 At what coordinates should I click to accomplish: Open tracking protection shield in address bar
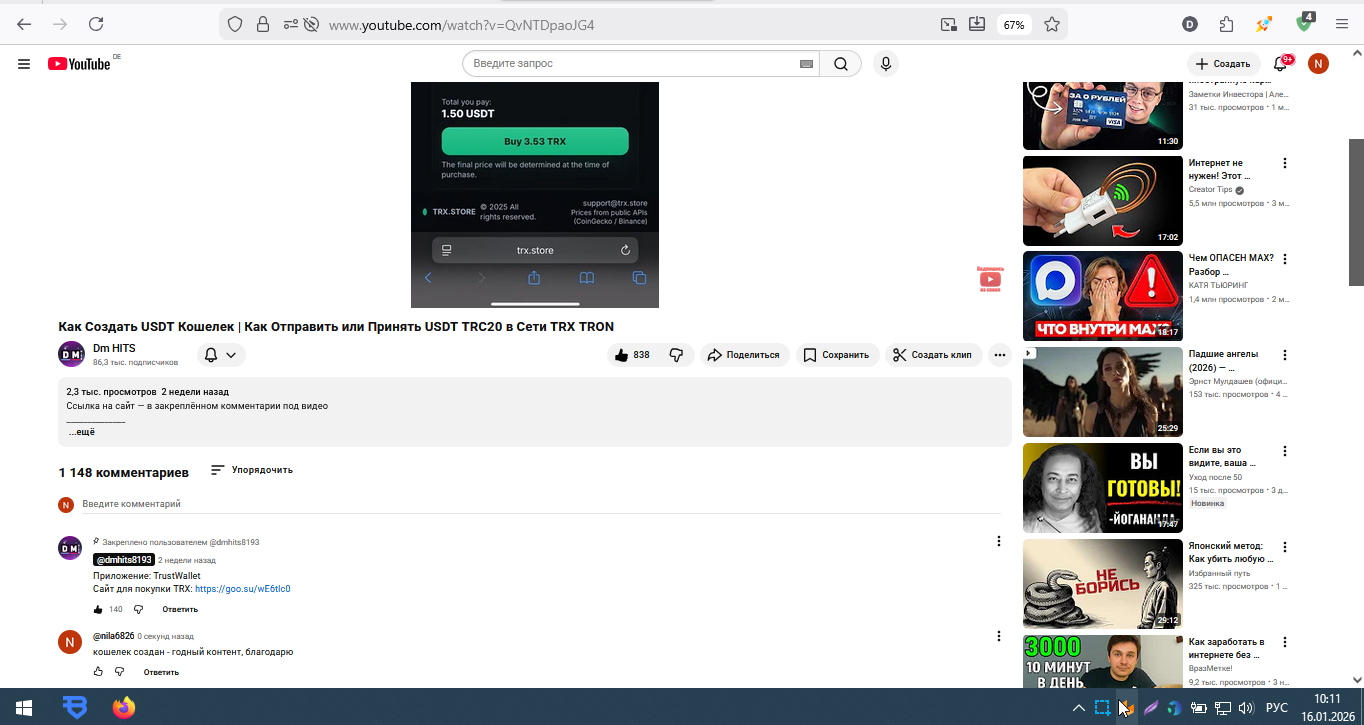pos(235,24)
